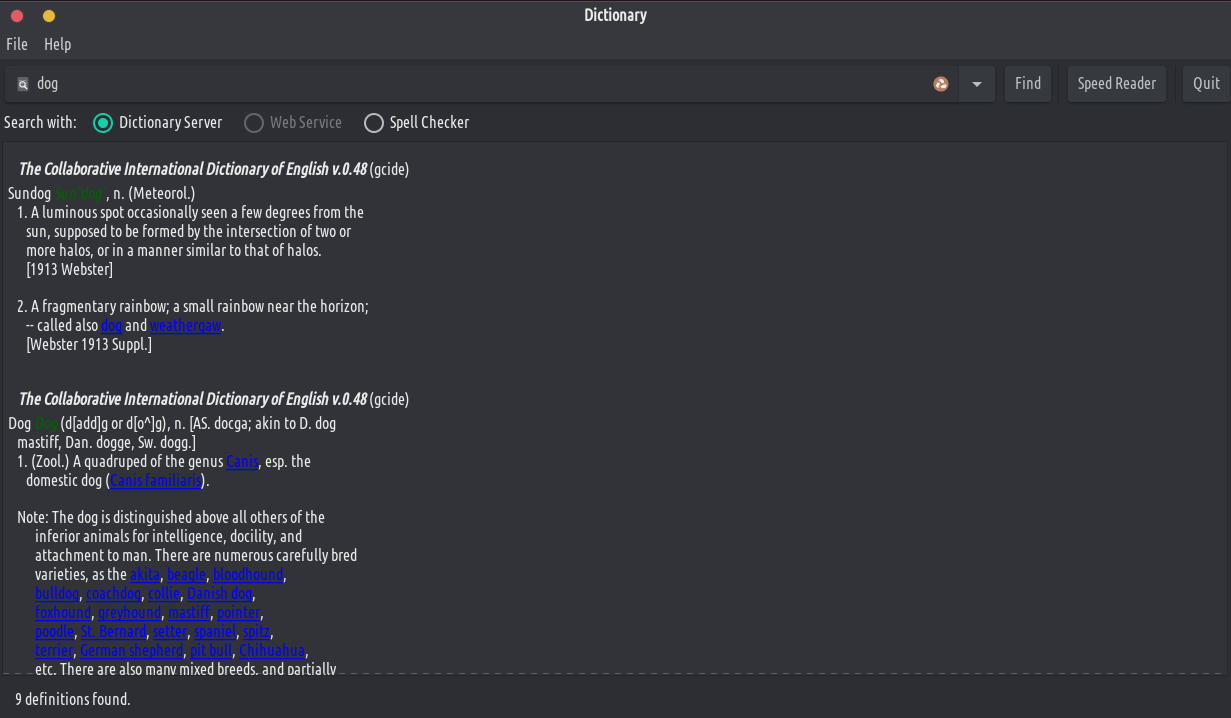Click the 'German shepherd' link
The height and width of the screenshot is (718, 1231).
coord(132,651)
